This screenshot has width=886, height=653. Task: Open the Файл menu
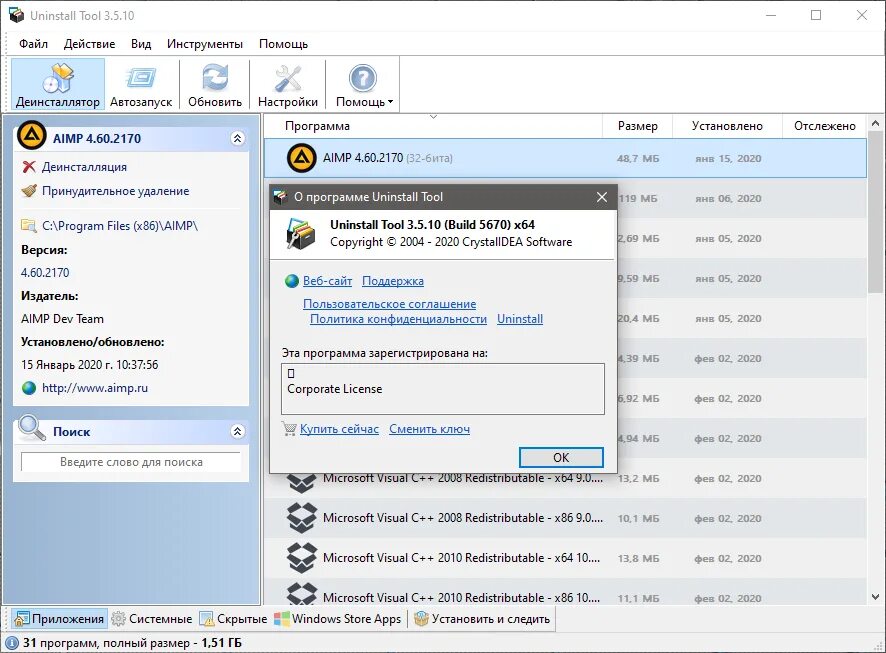[x=33, y=43]
